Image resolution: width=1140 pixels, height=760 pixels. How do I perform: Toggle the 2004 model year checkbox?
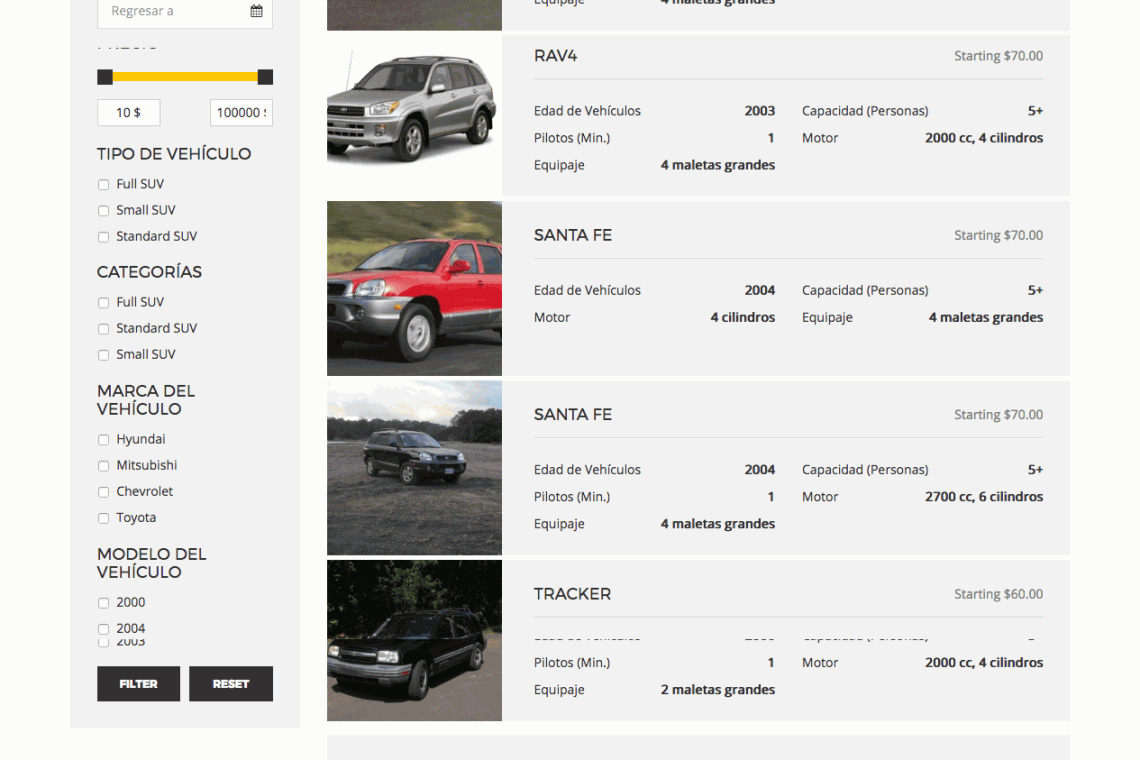tap(103, 629)
